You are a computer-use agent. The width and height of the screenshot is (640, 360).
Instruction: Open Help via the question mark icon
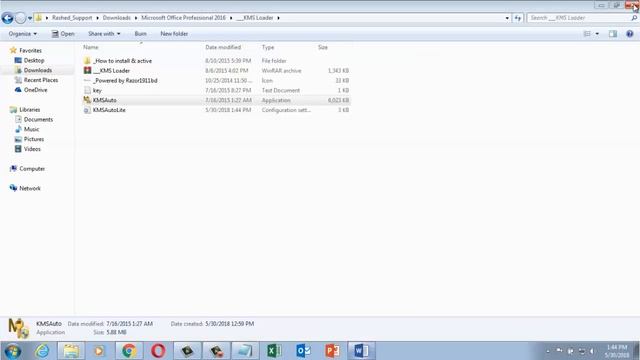click(630, 34)
